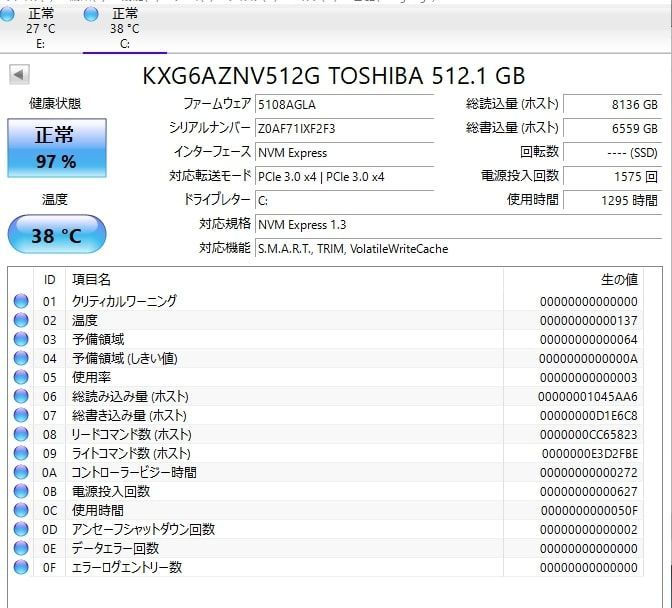Click the features field with S.M.A.R.T., TRIM
This screenshot has width=672, height=608.
[459, 249]
